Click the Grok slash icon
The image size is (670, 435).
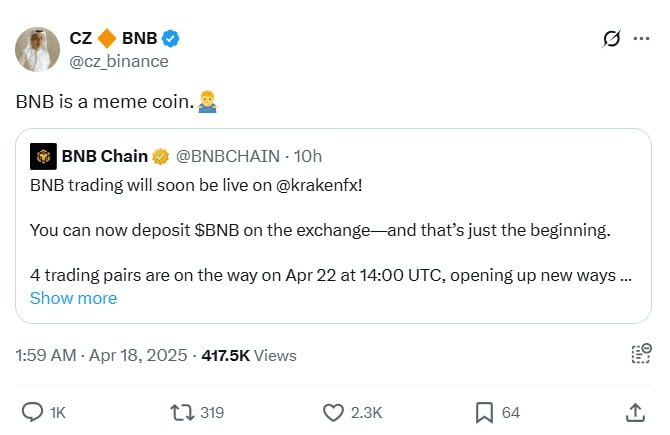point(611,39)
